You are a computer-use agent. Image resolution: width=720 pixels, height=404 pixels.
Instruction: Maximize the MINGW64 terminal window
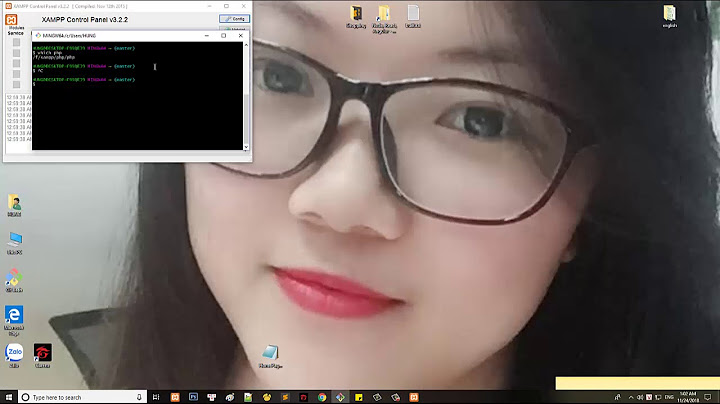(x=224, y=35)
